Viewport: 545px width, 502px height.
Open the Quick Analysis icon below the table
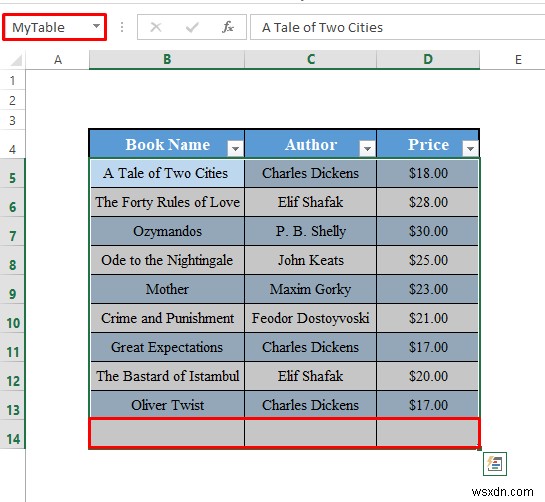click(x=495, y=464)
